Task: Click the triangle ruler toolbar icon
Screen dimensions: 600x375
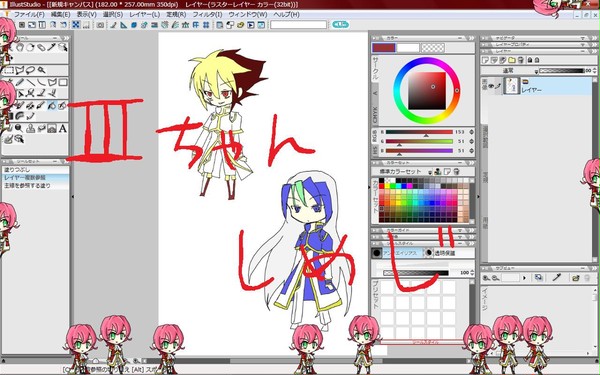Action: (124, 25)
